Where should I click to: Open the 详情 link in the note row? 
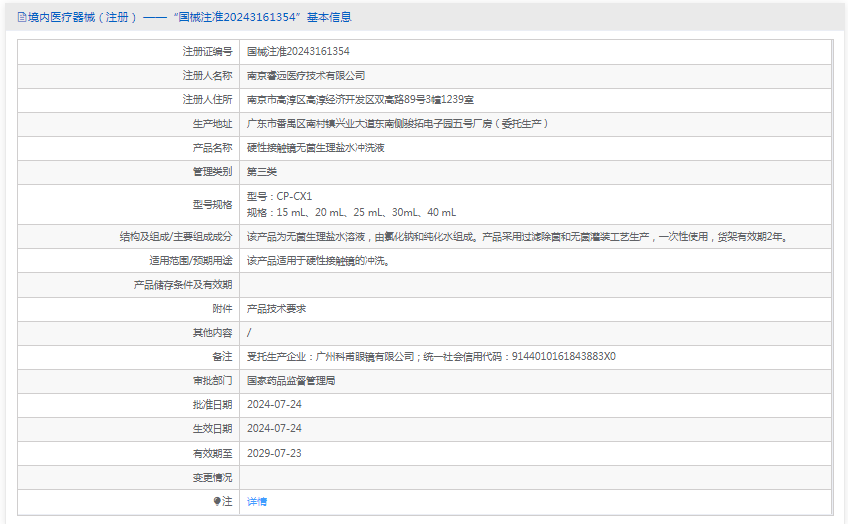coord(257,501)
